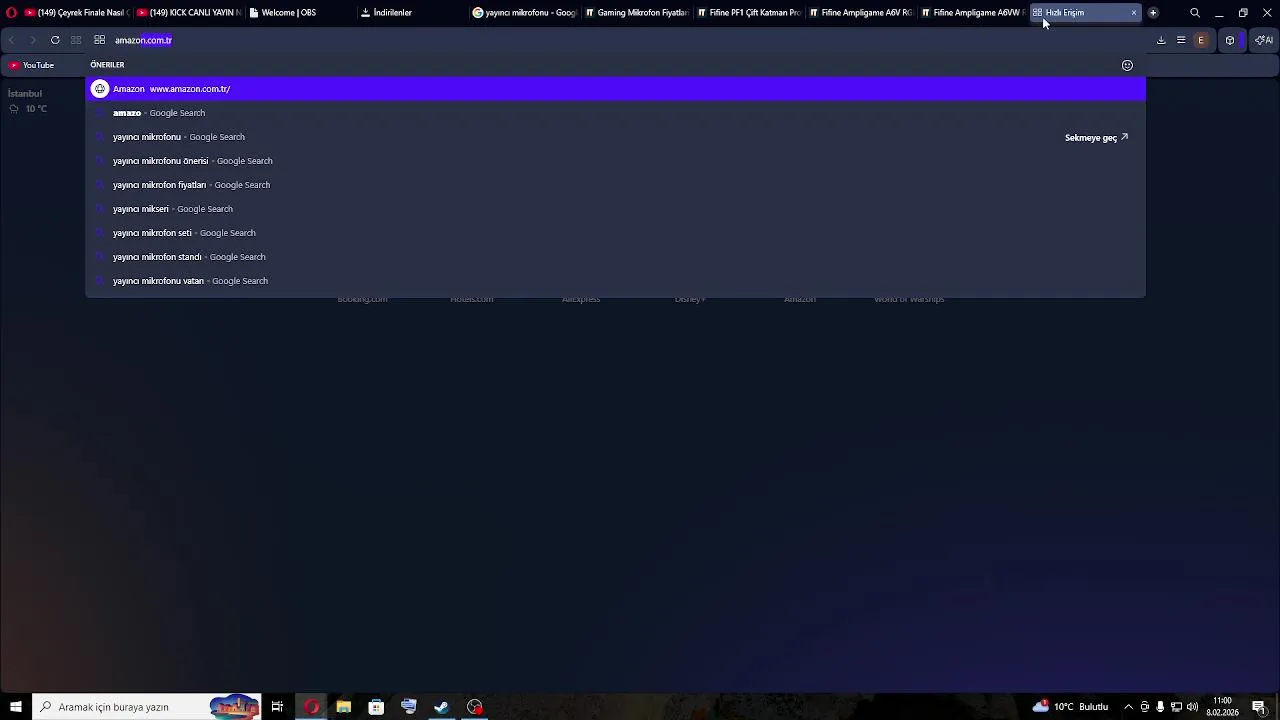Switch to İndirilenler tab

point(412,13)
